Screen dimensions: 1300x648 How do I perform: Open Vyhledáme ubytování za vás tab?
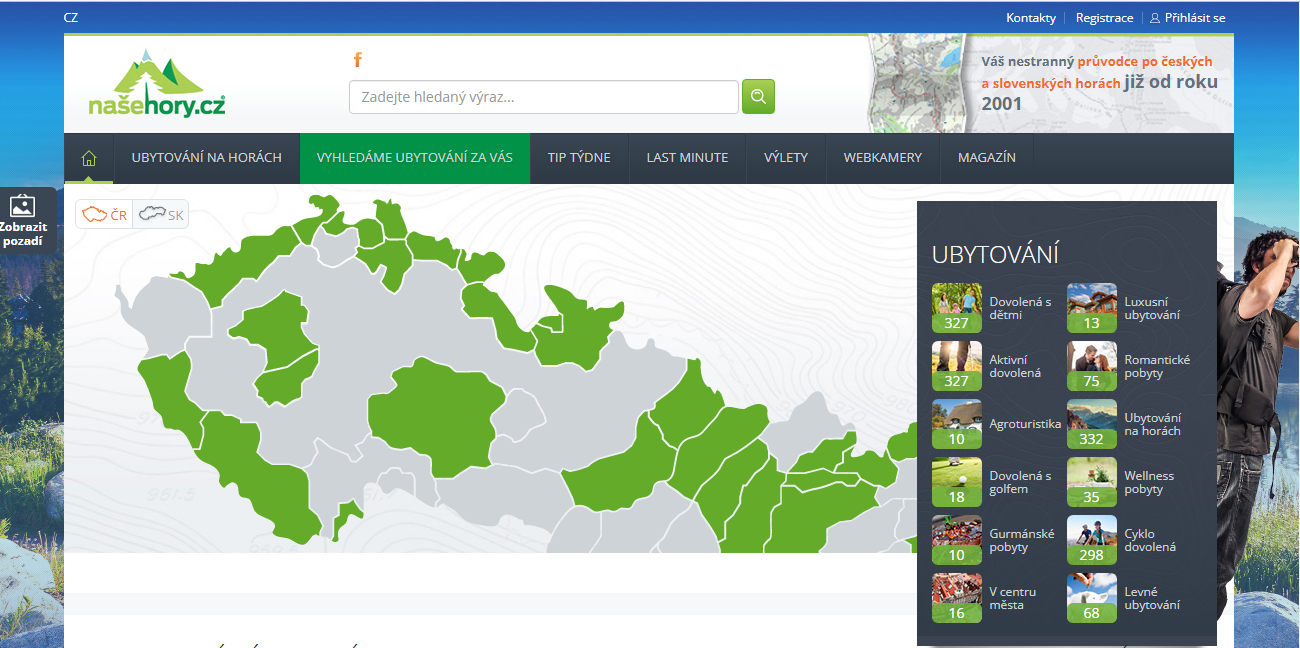[414, 158]
